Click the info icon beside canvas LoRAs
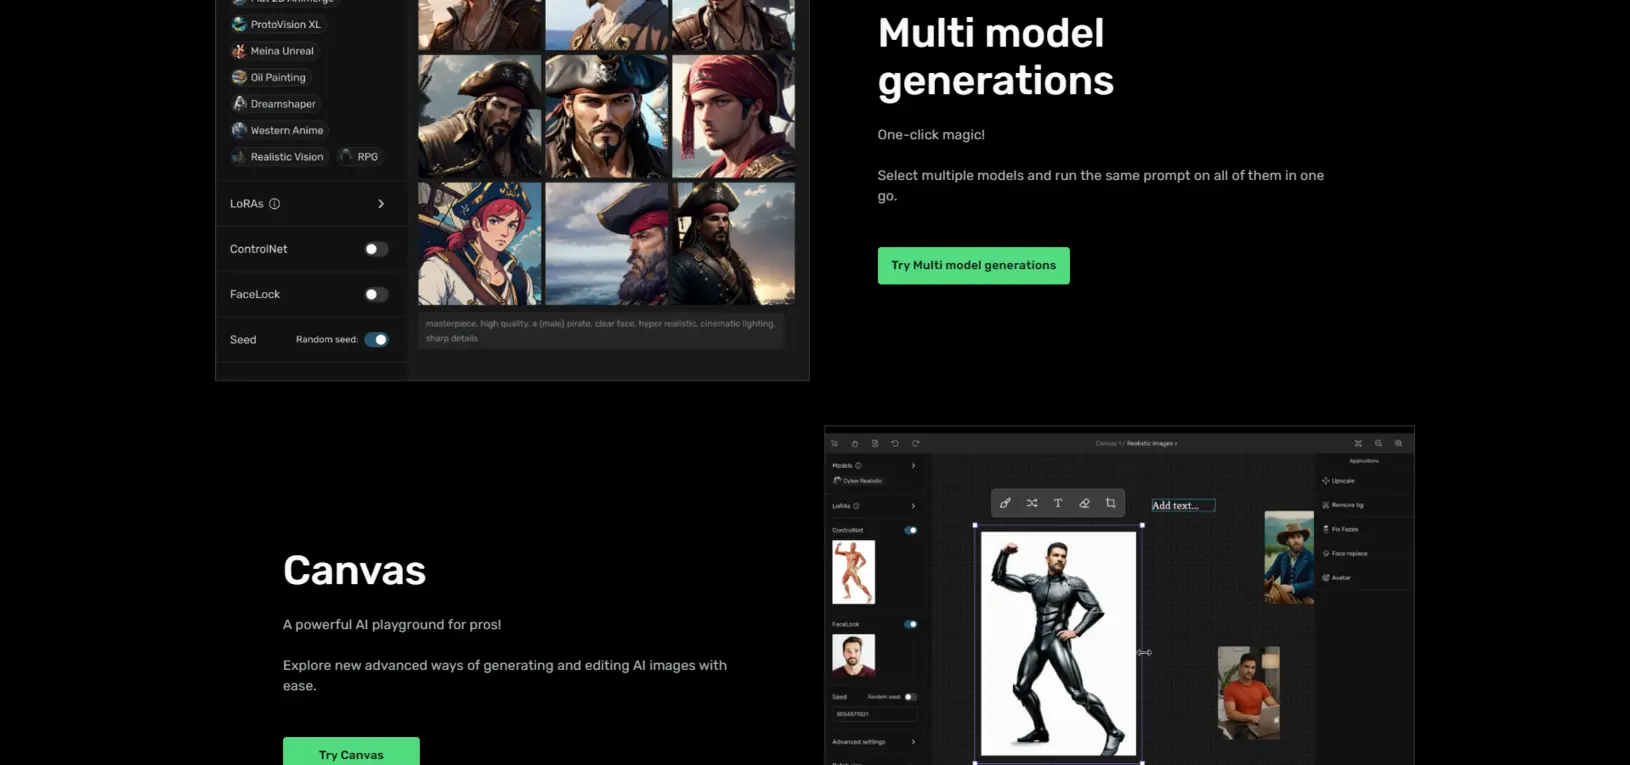 click(856, 506)
